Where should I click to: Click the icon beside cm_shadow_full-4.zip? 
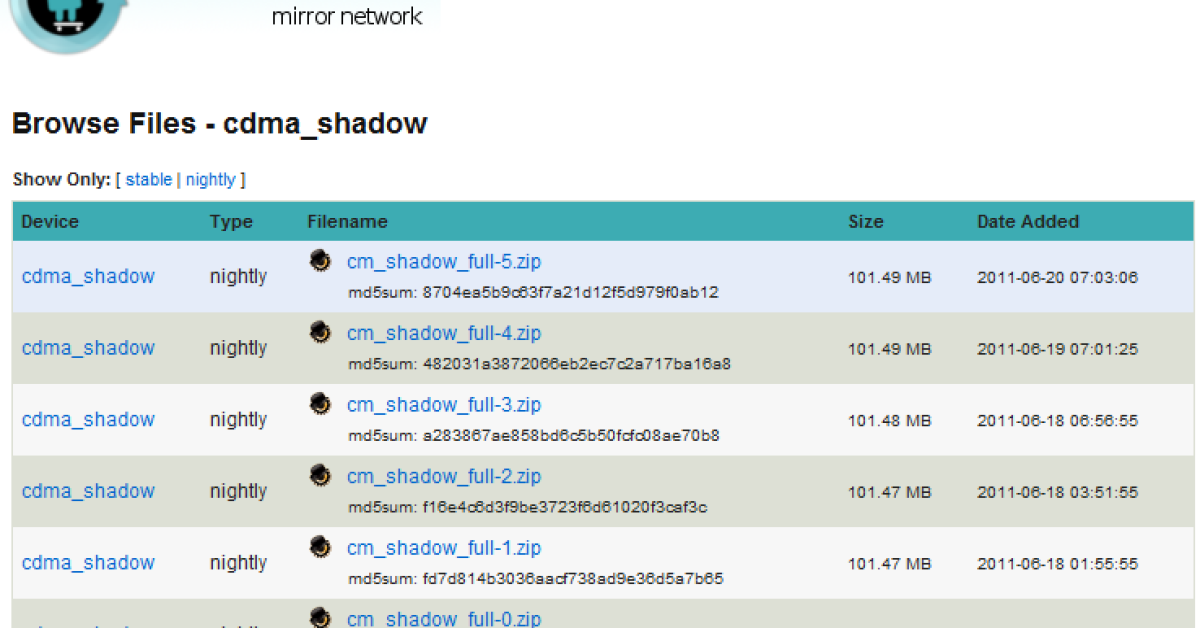tap(320, 332)
